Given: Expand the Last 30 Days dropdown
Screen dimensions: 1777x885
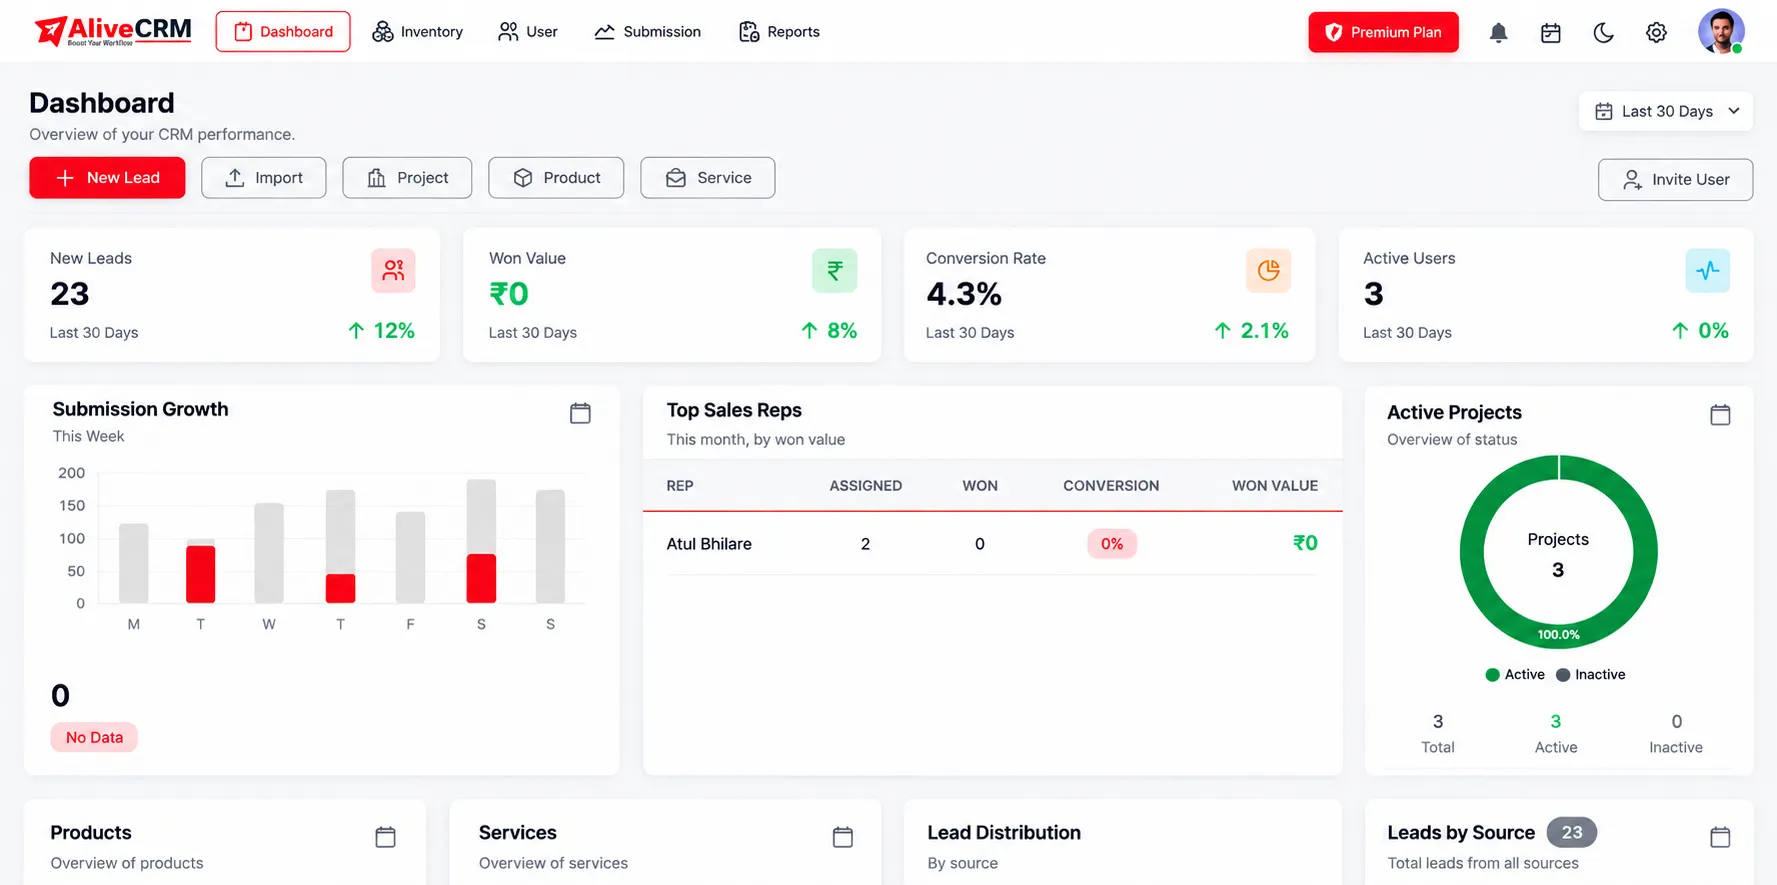Looking at the screenshot, I should click(1666, 111).
